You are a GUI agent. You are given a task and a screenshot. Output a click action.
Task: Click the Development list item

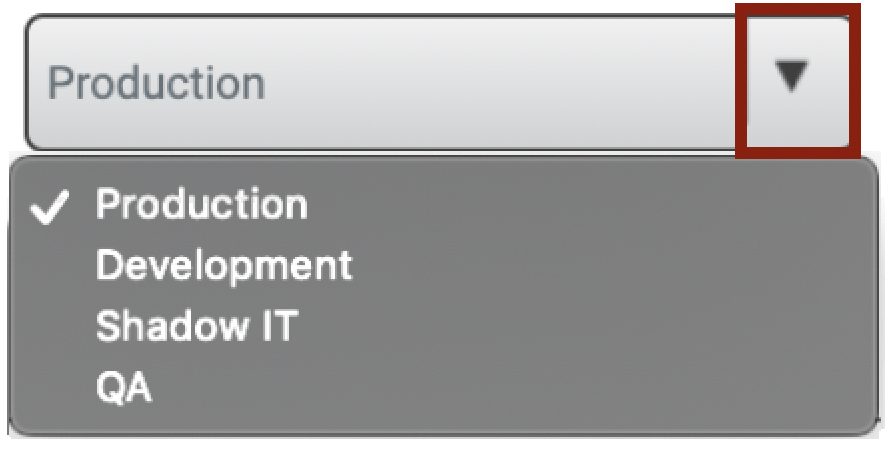[x=224, y=265]
